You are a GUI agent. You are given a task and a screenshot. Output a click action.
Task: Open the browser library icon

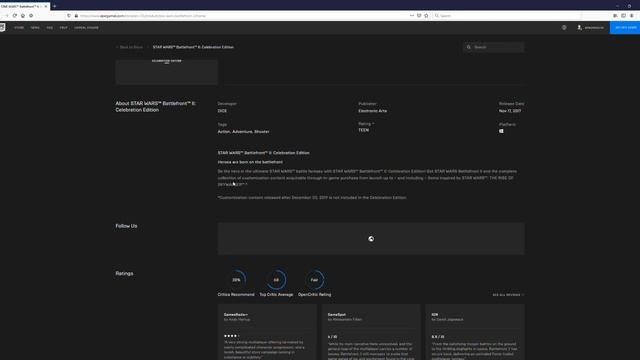[x=615, y=16]
